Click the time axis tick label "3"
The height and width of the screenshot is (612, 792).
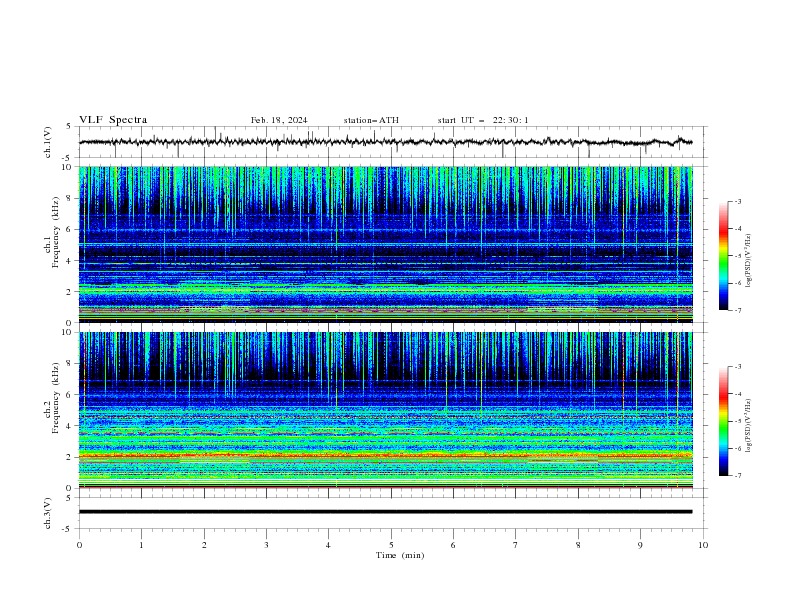266,545
